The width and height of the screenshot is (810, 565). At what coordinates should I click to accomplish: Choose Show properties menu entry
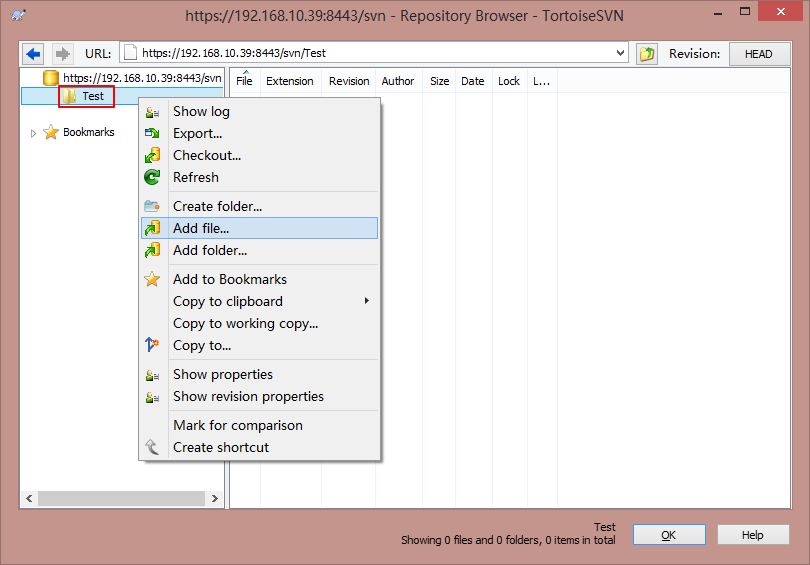259,374
